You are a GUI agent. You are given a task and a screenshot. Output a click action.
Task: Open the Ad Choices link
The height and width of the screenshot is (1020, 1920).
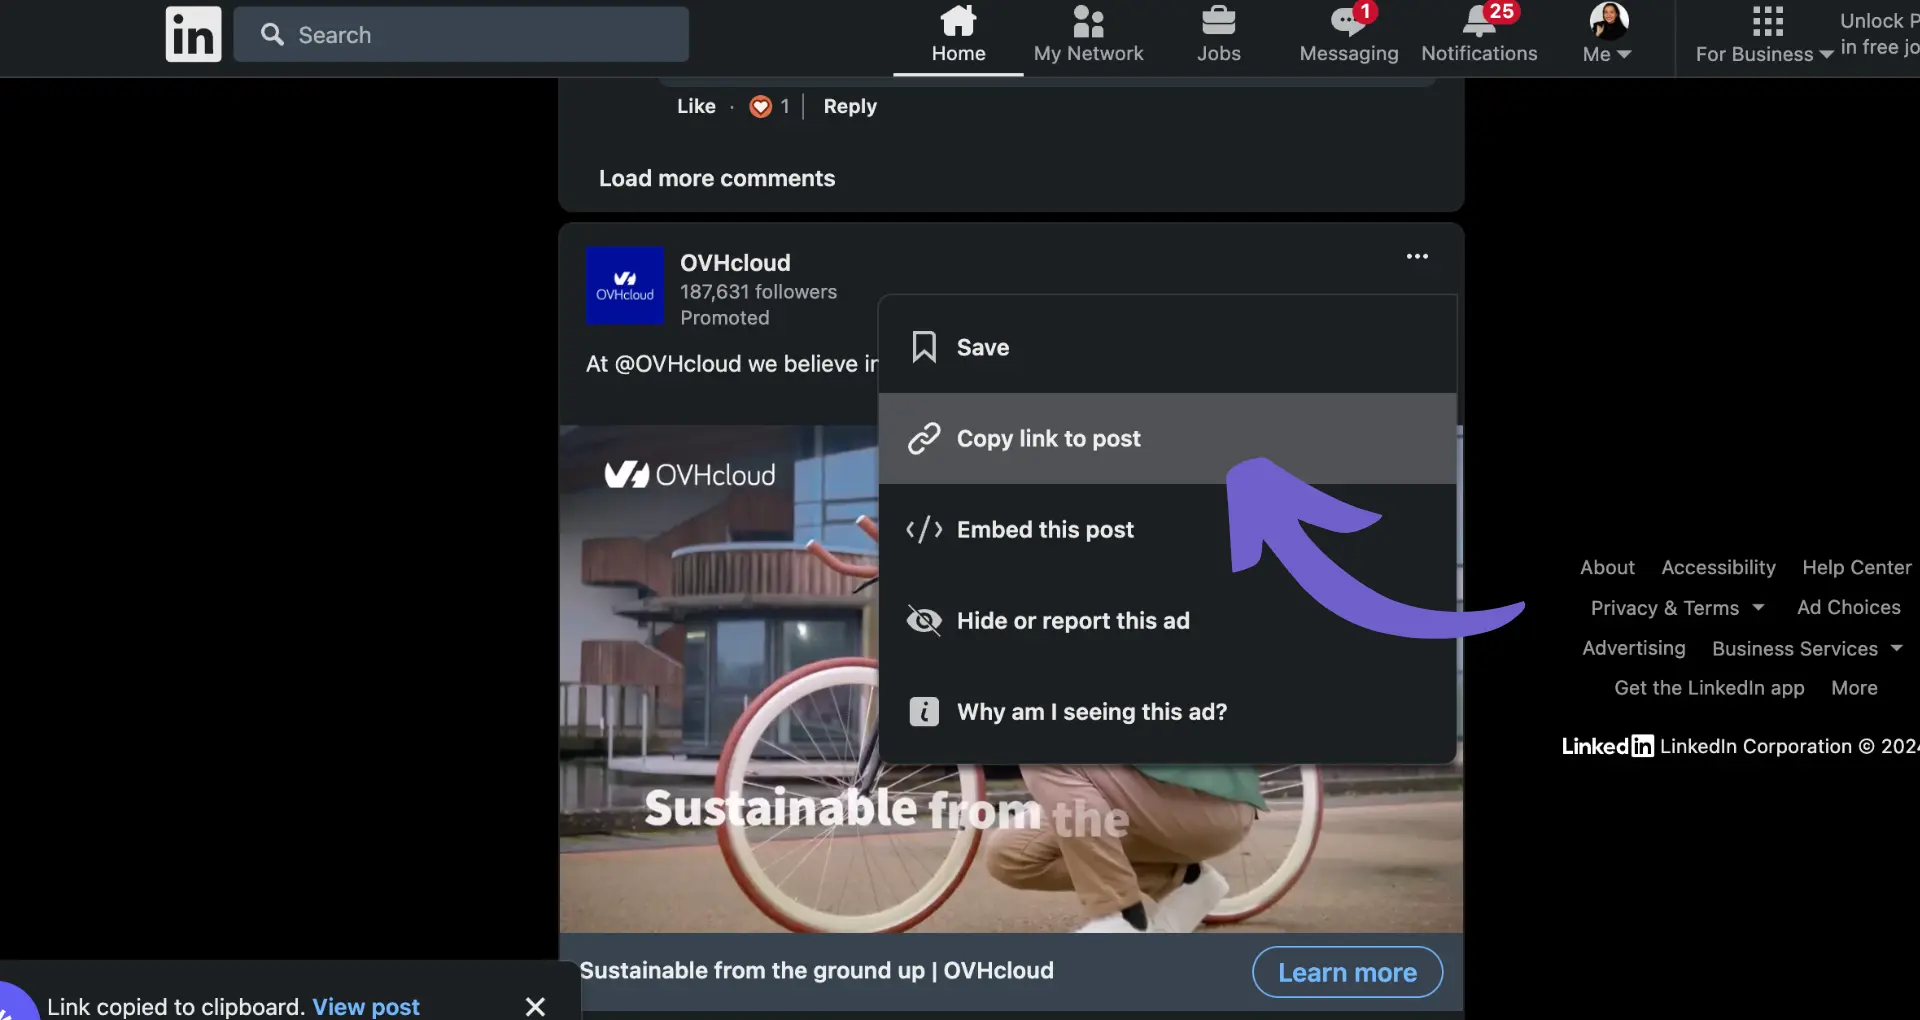pos(1848,607)
